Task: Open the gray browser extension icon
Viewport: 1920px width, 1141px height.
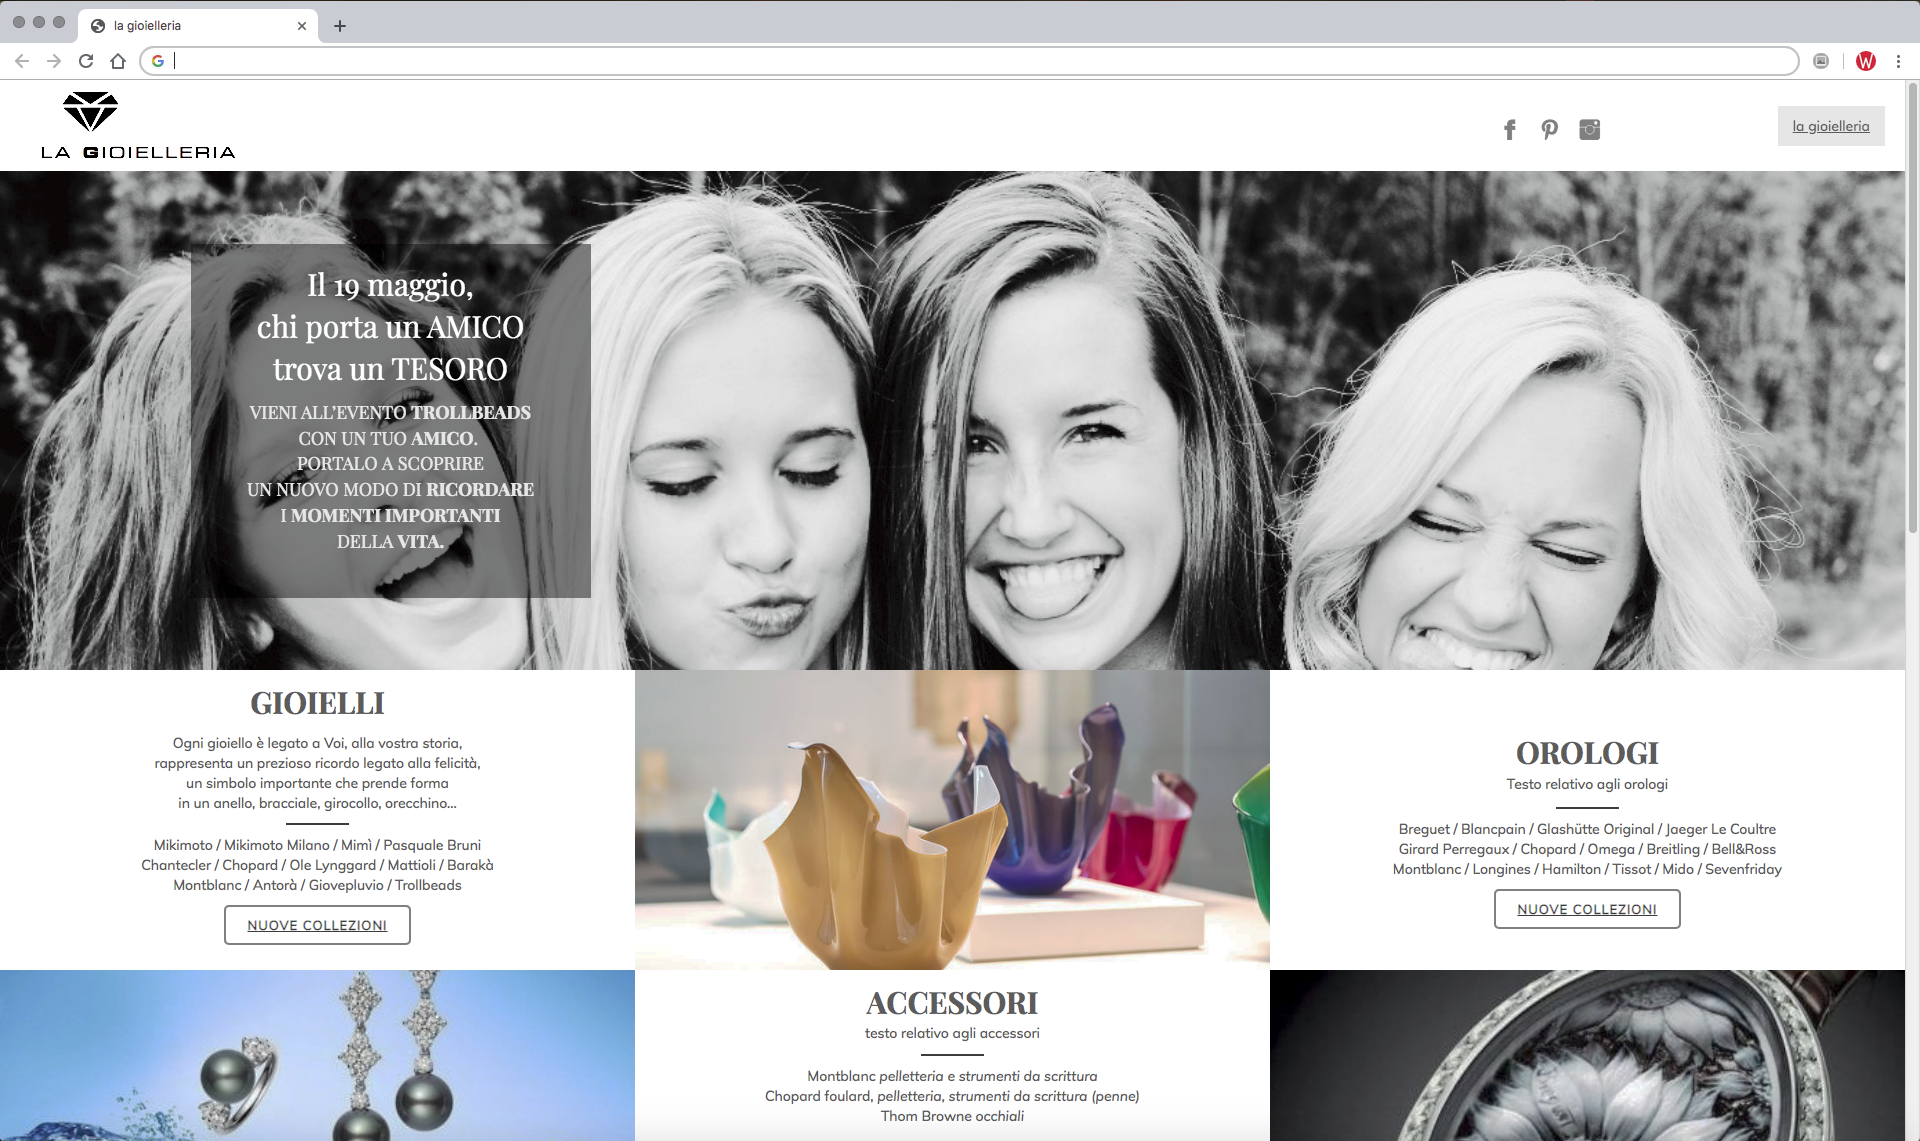Action: pyautogui.click(x=1821, y=61)
